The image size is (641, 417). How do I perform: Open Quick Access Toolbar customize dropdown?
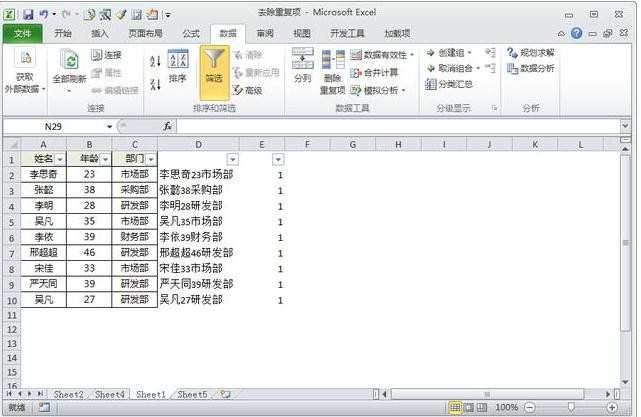click(x=168, y=16)
